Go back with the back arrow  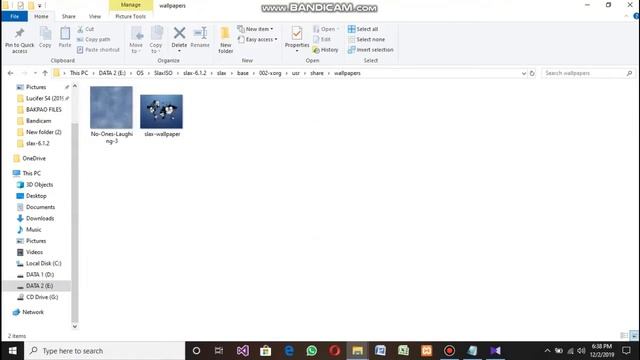tap(11, 73)
